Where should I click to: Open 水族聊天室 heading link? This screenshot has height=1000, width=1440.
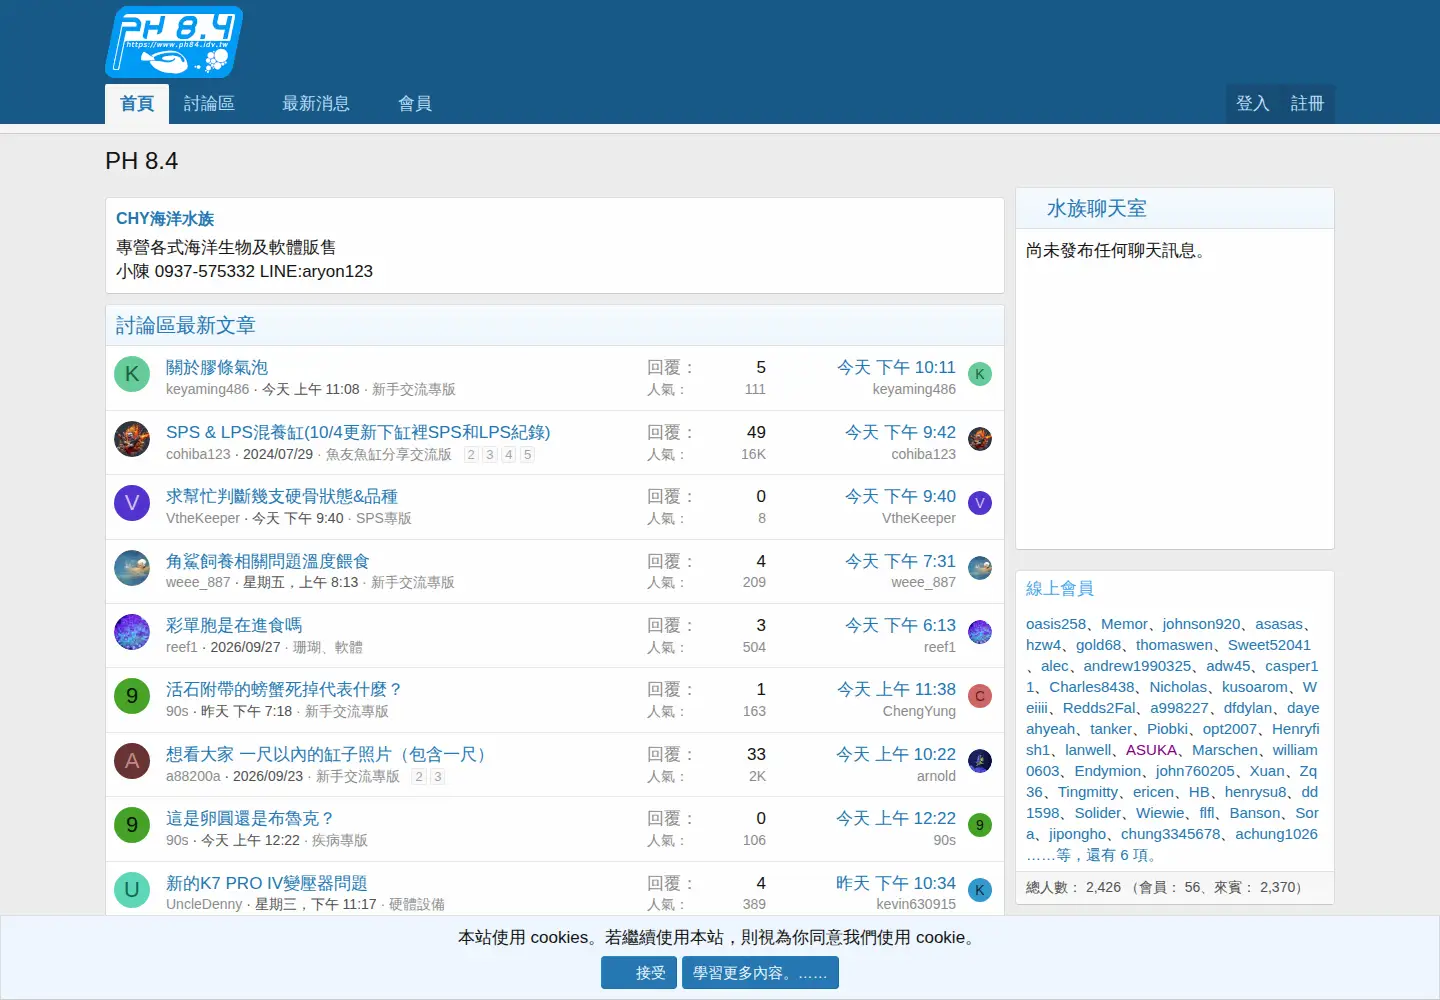coord(1097,209)
